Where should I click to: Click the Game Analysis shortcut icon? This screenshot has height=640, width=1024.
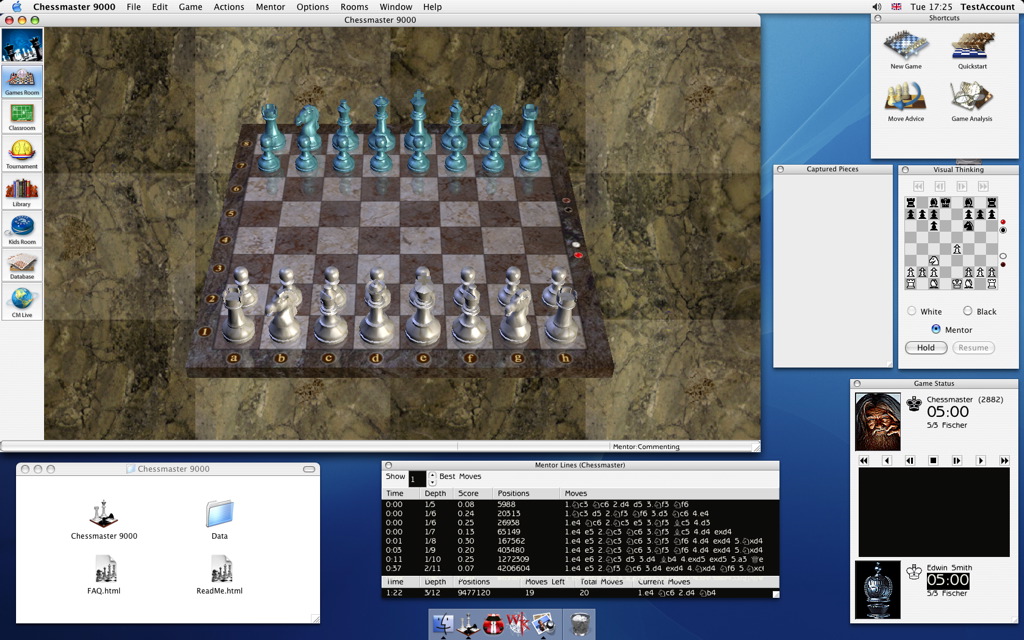pos(972,102)
